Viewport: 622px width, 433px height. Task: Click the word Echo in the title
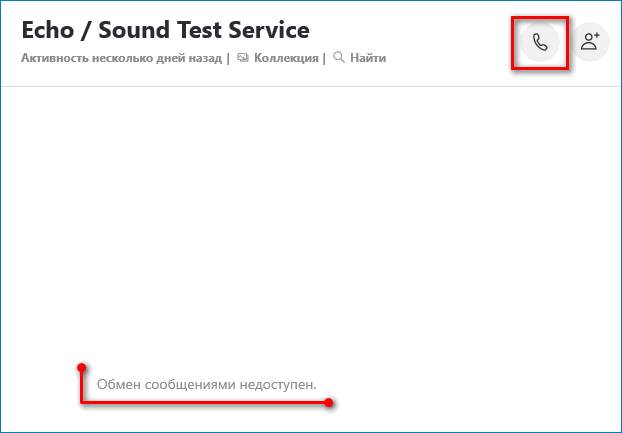click(x=48, y=30)
